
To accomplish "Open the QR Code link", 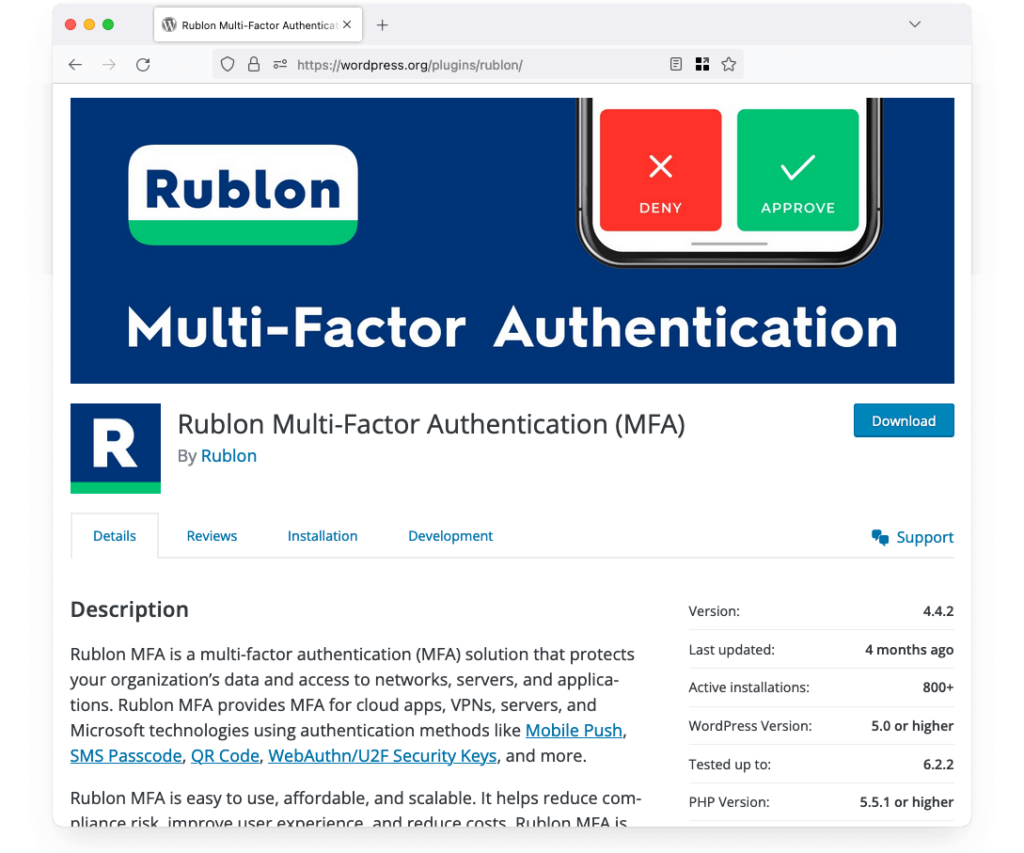I will pos(225,756).
